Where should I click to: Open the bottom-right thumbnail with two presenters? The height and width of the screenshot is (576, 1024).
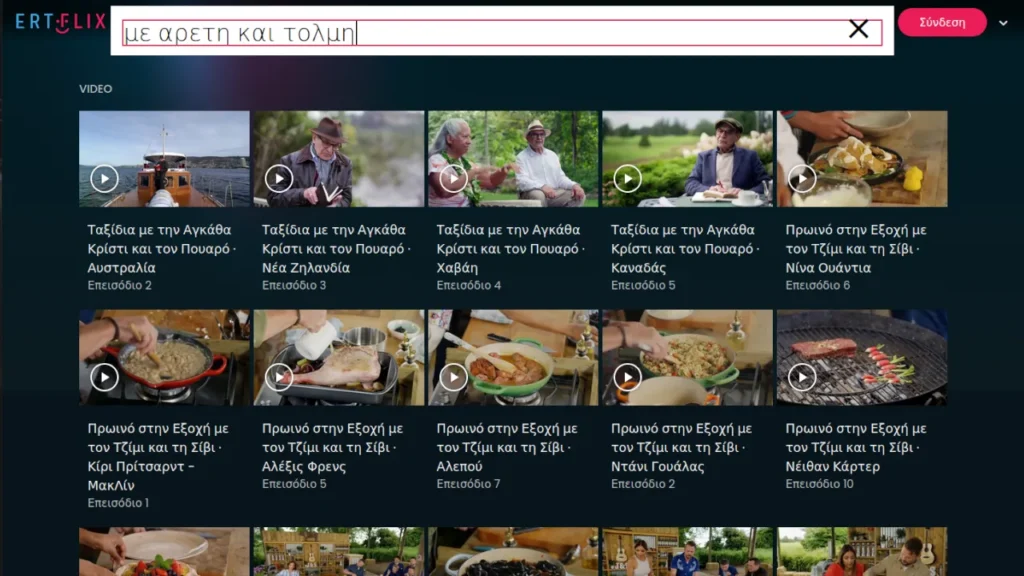[862, 552]
